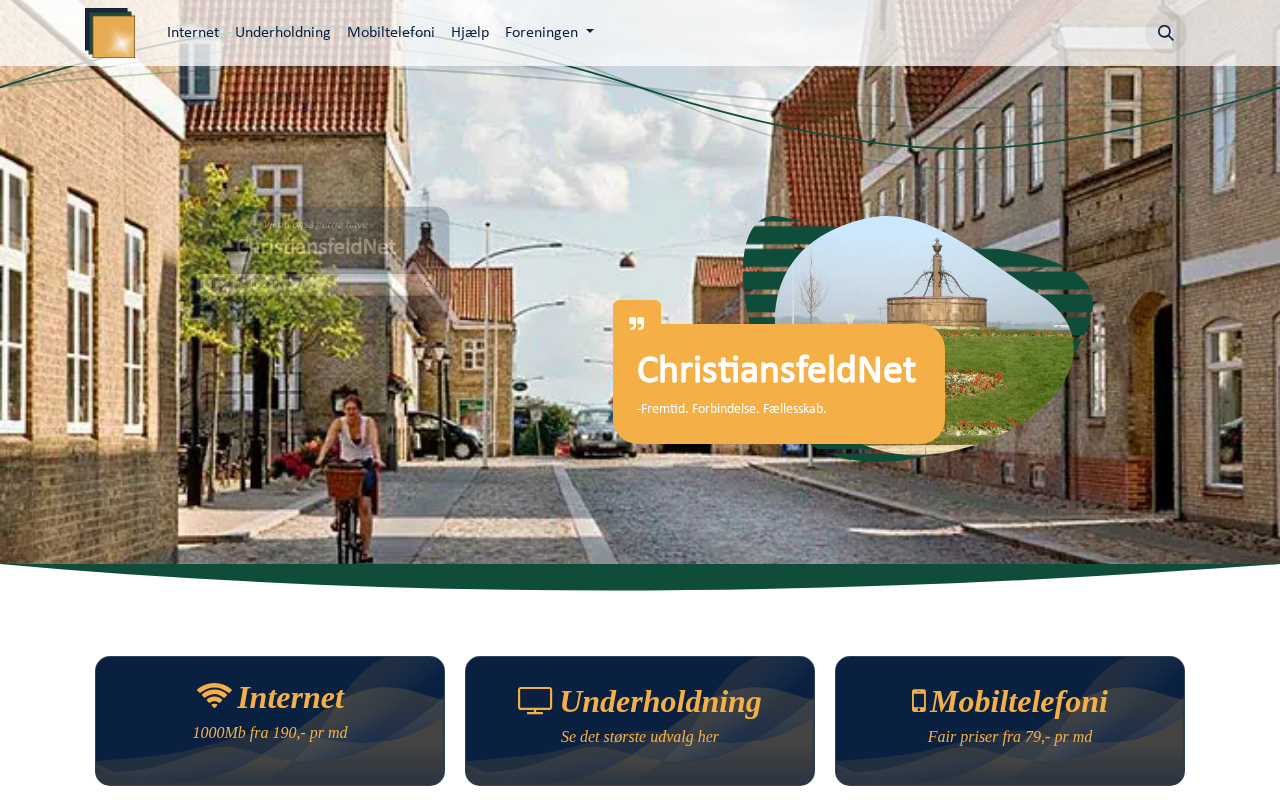
Task: Open the Underholdning menu item
Action: [283, 32]
